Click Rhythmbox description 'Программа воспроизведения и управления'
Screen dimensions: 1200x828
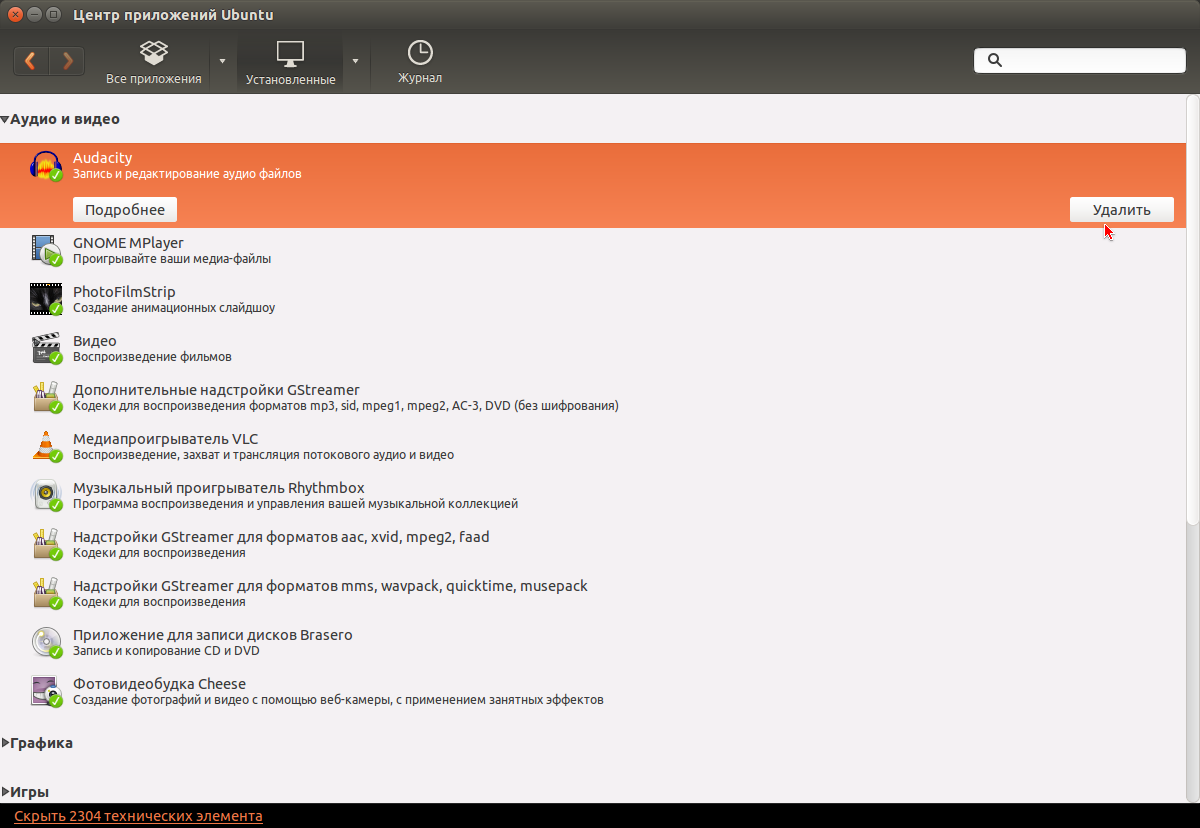coord(295,504)
